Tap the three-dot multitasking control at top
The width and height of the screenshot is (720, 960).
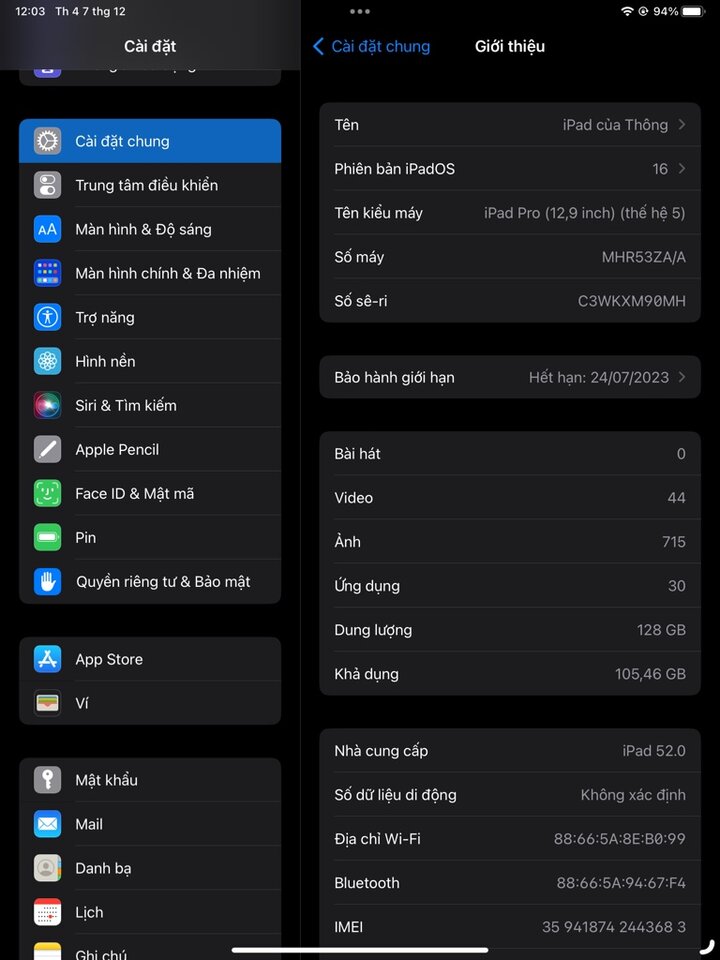(359, 11)
